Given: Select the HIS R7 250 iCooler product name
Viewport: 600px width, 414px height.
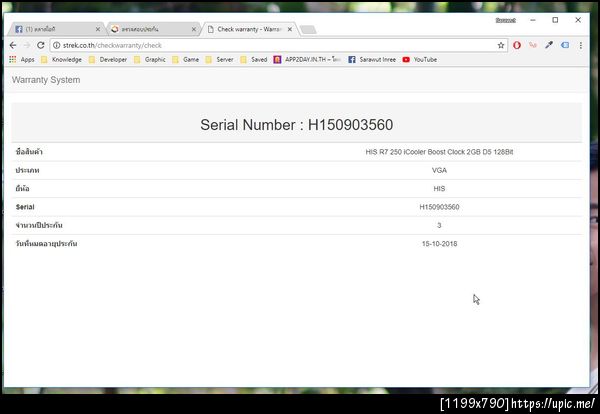Looking at the screenshot, I should coord(439,152).
